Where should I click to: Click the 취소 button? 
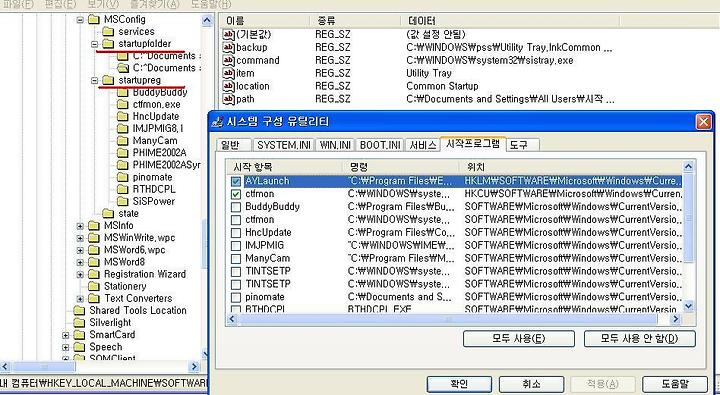click(531, 384)
